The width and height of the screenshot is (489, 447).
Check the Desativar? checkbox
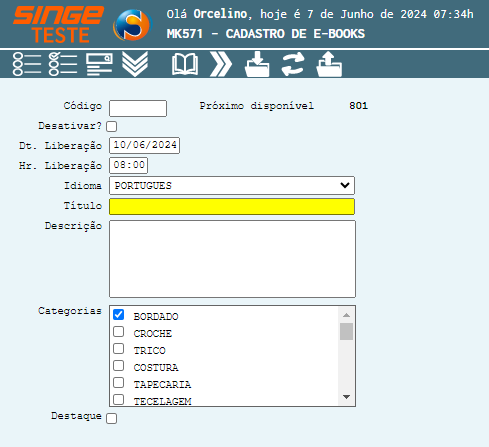point(112,126)
